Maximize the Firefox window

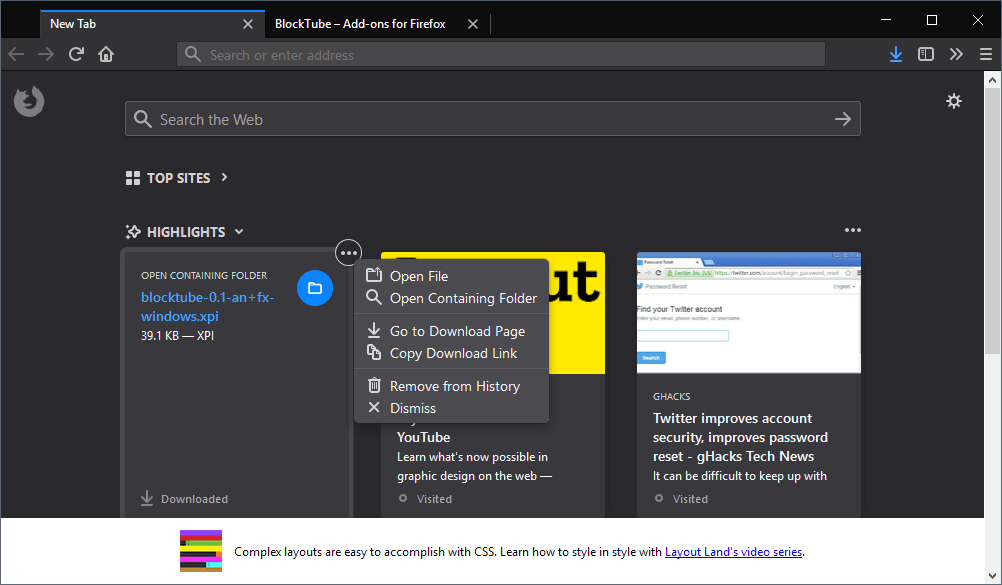point(932,20)
